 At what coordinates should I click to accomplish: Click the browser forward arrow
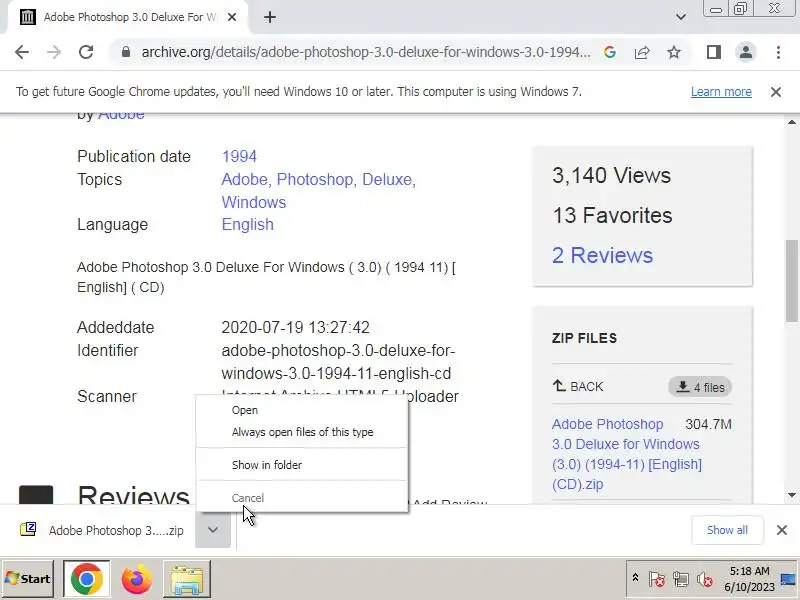[54, 52]
